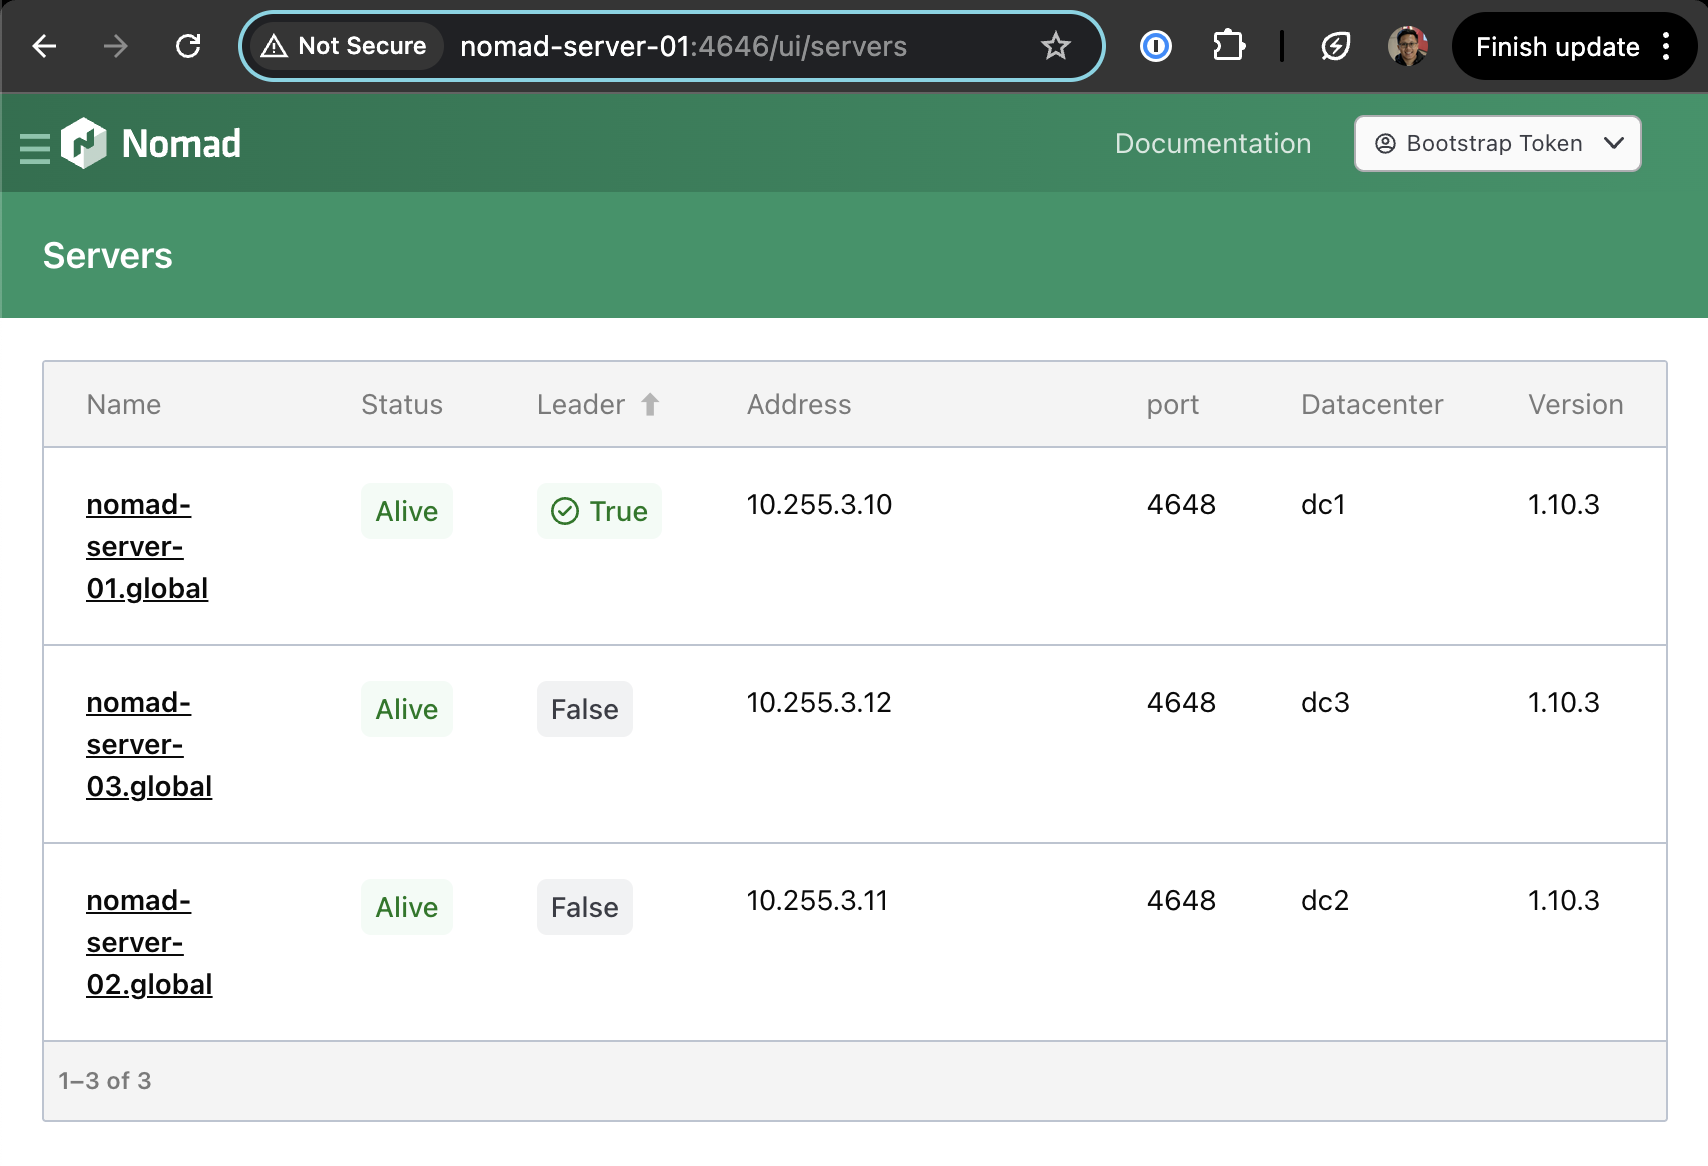Open the browser extensions puzzle icon
This screenshot has height=1166, width=1708.
[x=1228, y=46]
